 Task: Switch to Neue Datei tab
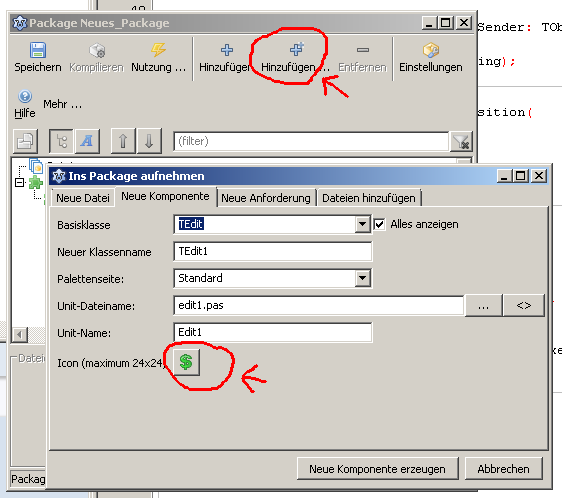click(83, 198)
